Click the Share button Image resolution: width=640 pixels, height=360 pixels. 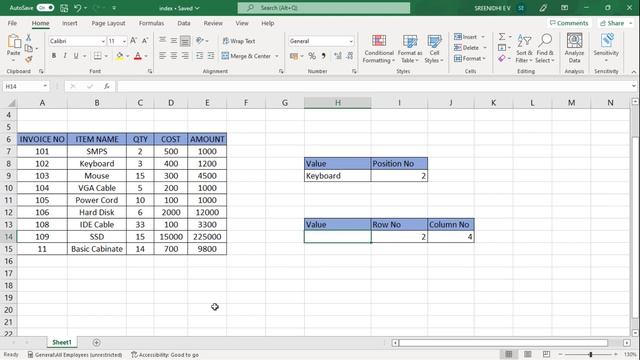point(616,23)
